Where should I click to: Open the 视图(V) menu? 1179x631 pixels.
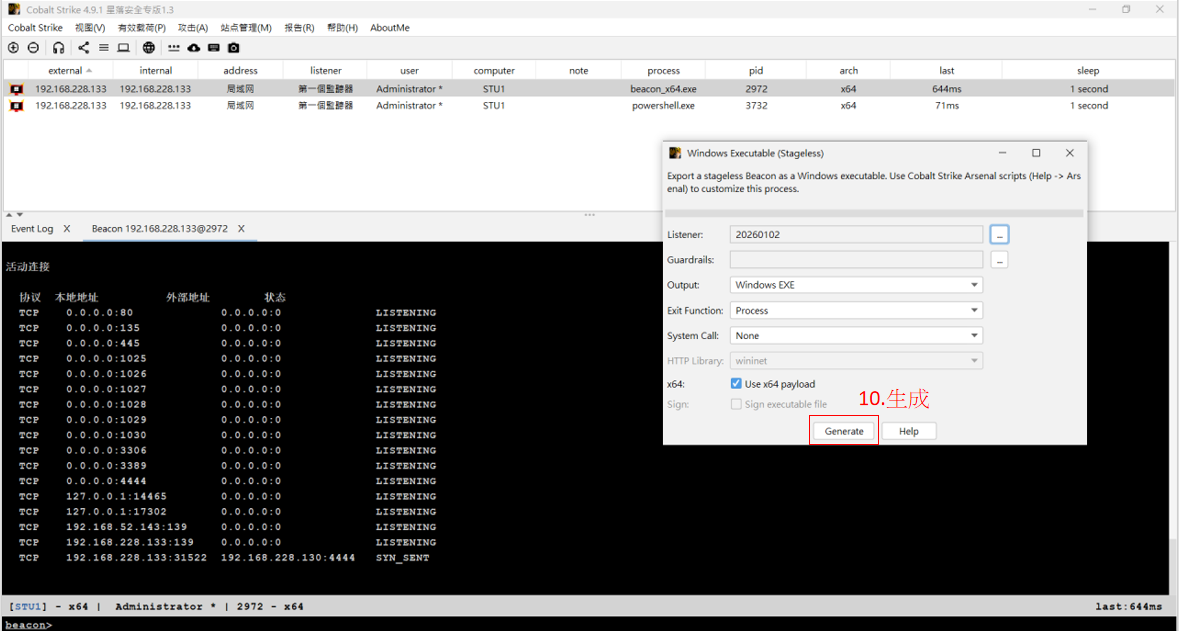90,28
